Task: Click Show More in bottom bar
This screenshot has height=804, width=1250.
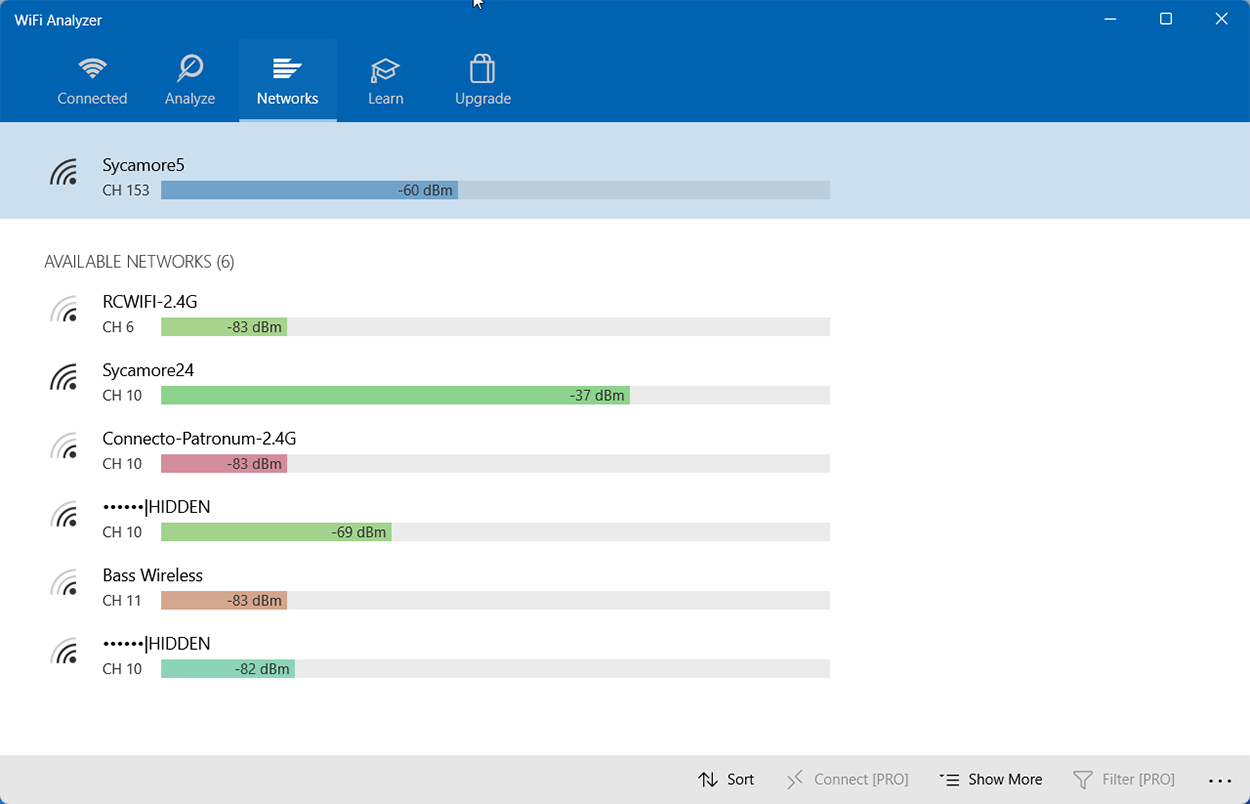Action: click(x=991, y=779)
